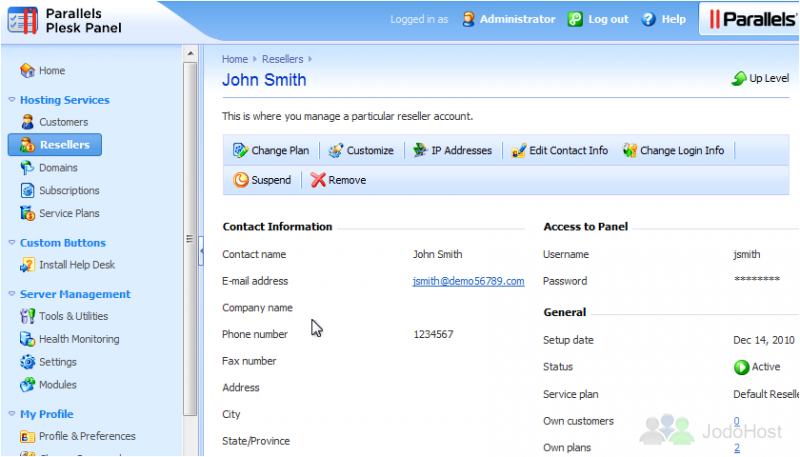Click the Up Level text link
The height and width of the screenshot is (457, 800).
coord(769,78)
